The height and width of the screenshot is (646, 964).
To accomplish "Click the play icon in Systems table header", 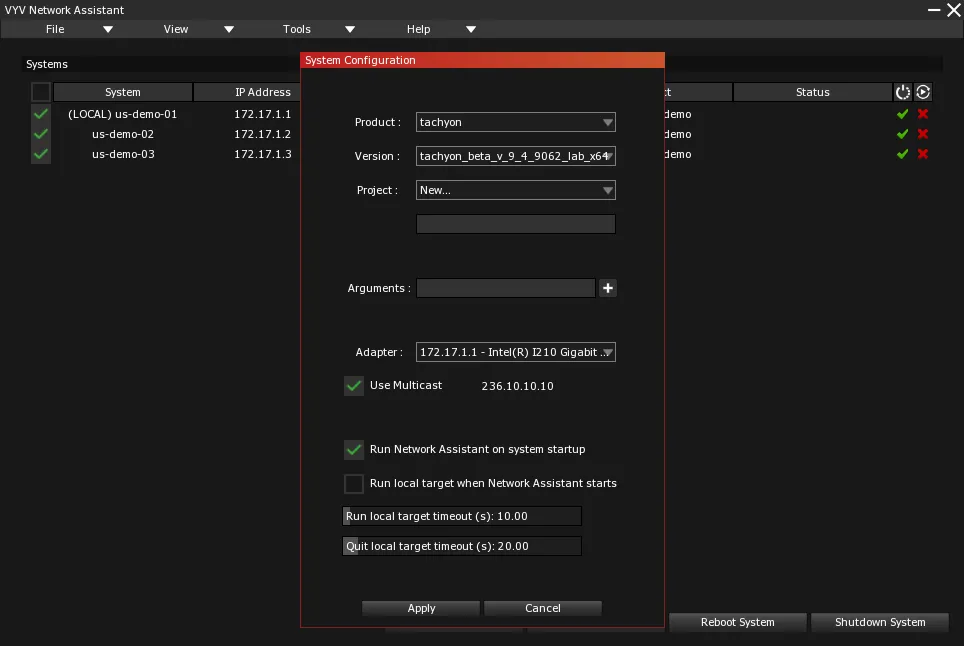I will [923, 92].
